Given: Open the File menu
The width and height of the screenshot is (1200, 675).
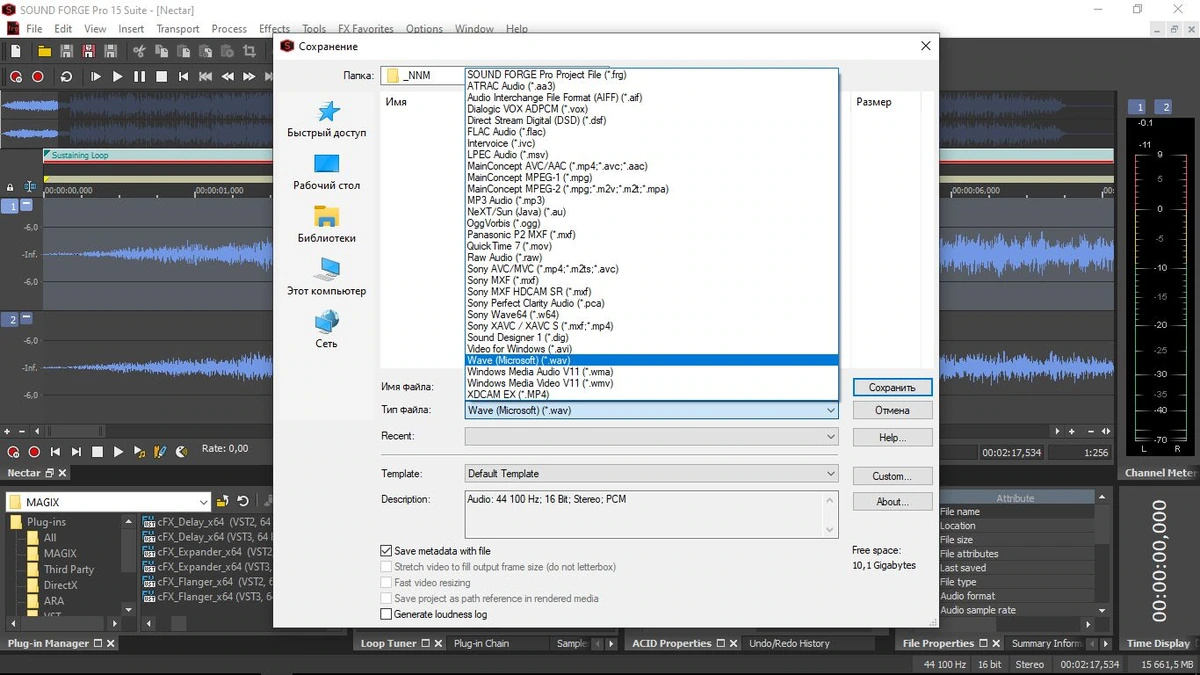Looking at the screenshot, I should tap(34, 29).
